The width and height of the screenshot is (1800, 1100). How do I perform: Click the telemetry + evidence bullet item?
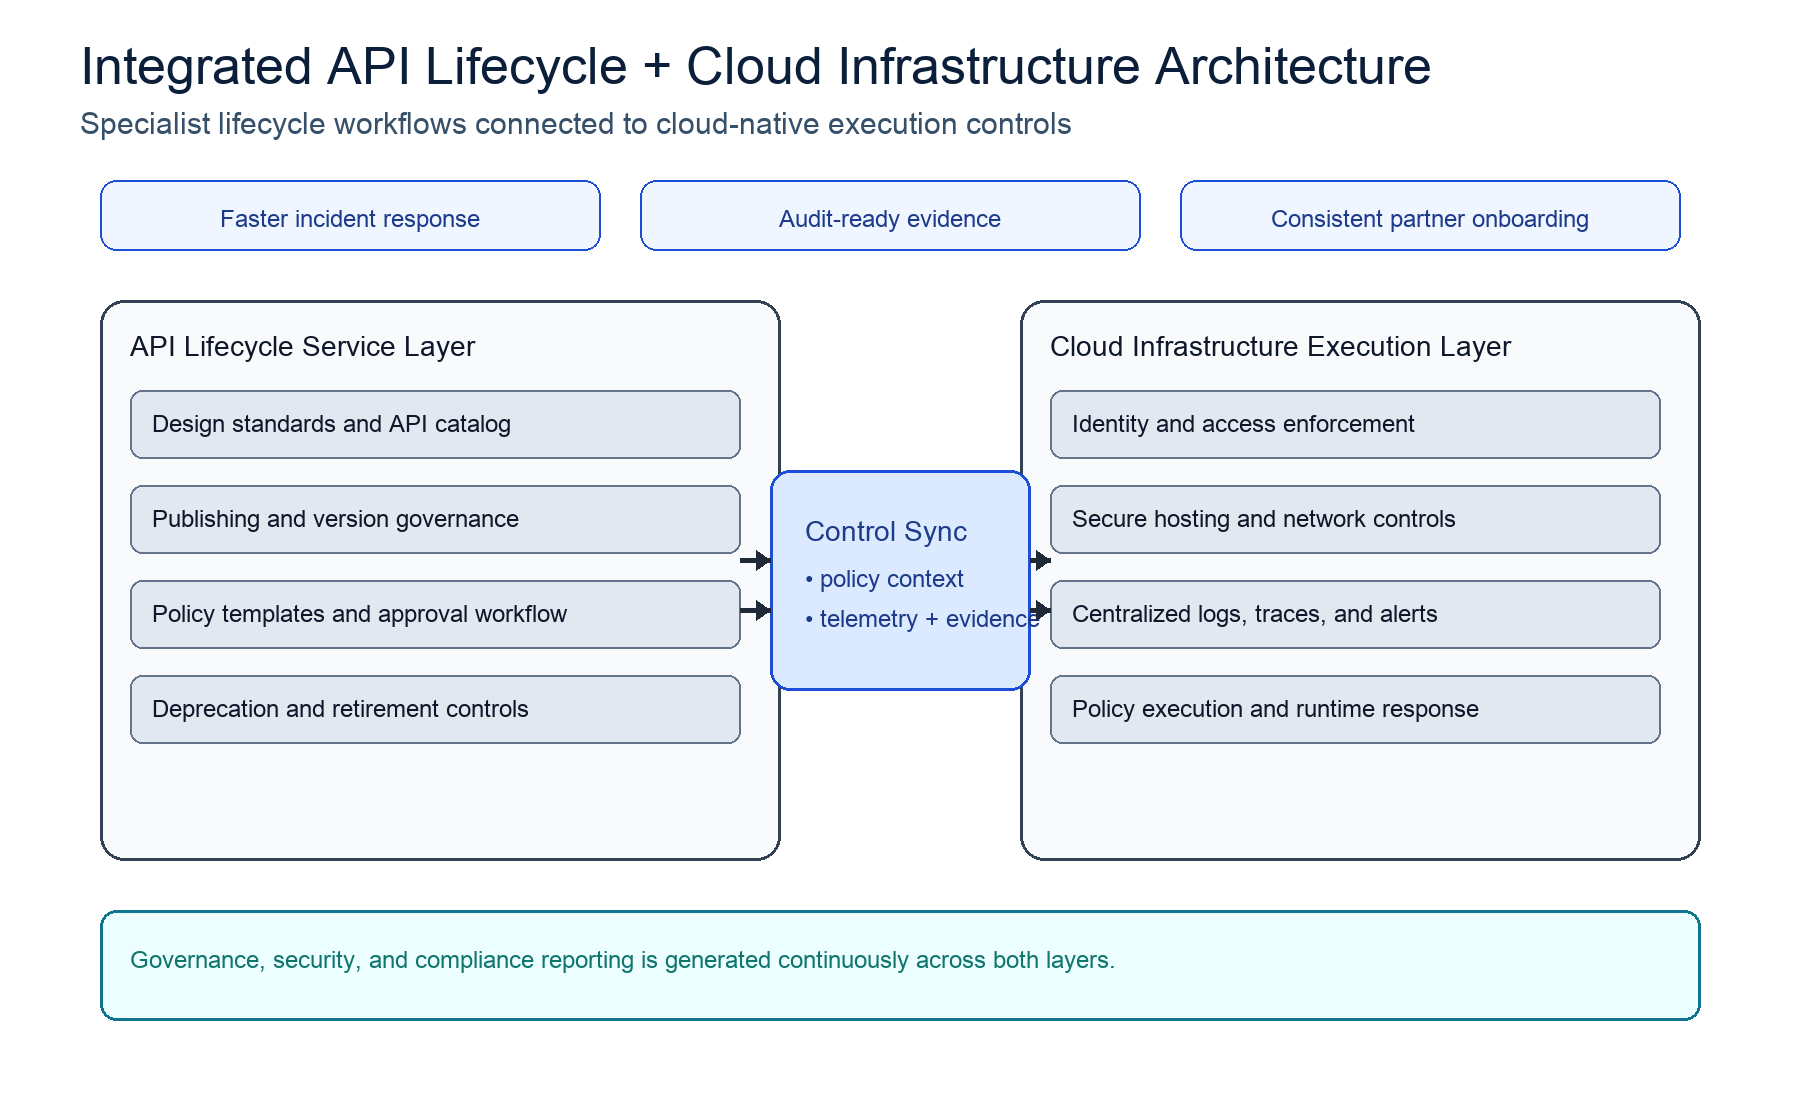tap(918, 619)
